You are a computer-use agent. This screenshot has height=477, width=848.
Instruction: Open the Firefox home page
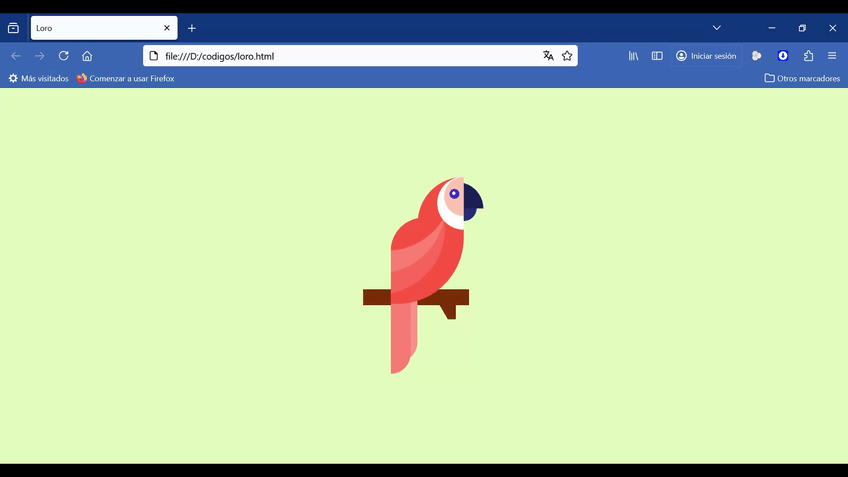tap(87, 56)
